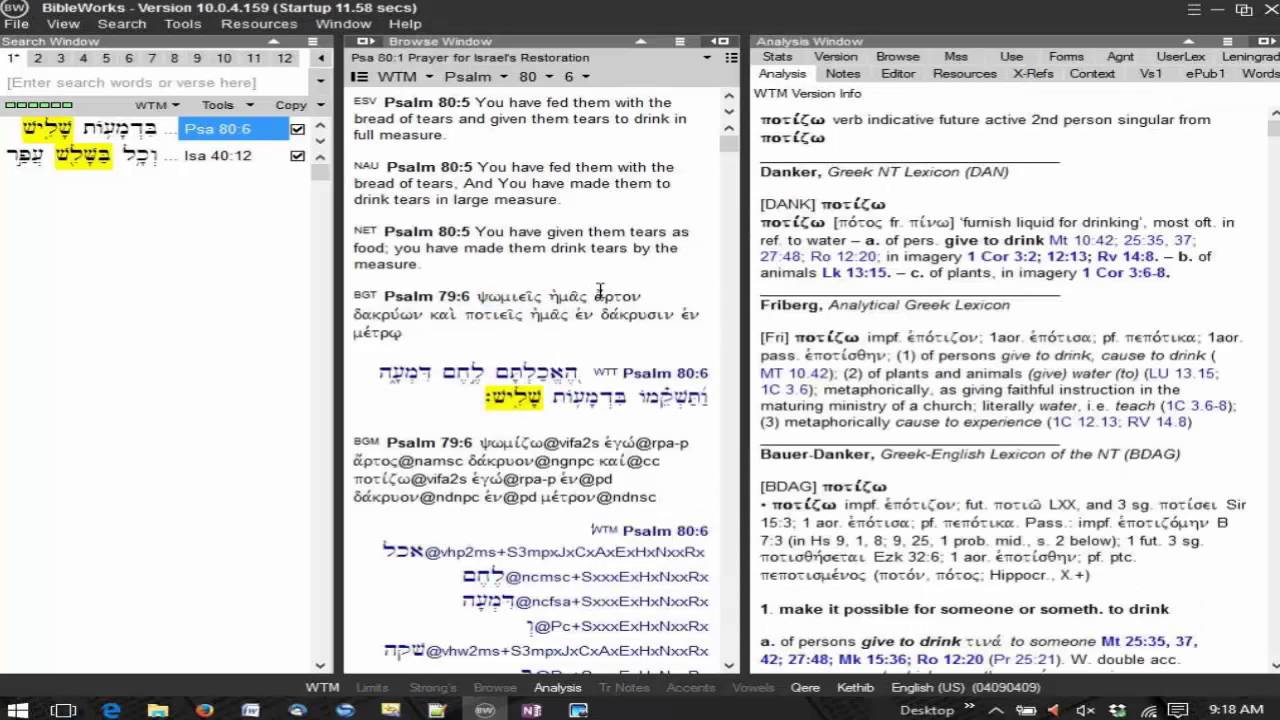Select search tab number 2

point(38,59)
